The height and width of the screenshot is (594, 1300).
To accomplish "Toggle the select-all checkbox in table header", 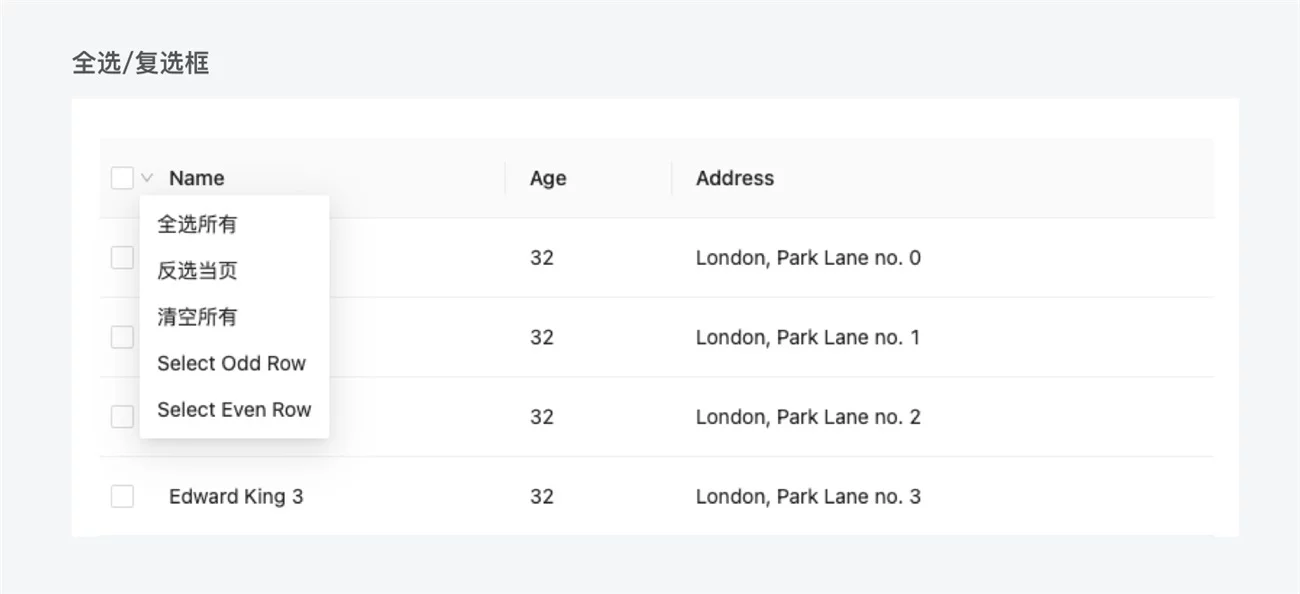I will pyautogui.click(x=122, y=178).
